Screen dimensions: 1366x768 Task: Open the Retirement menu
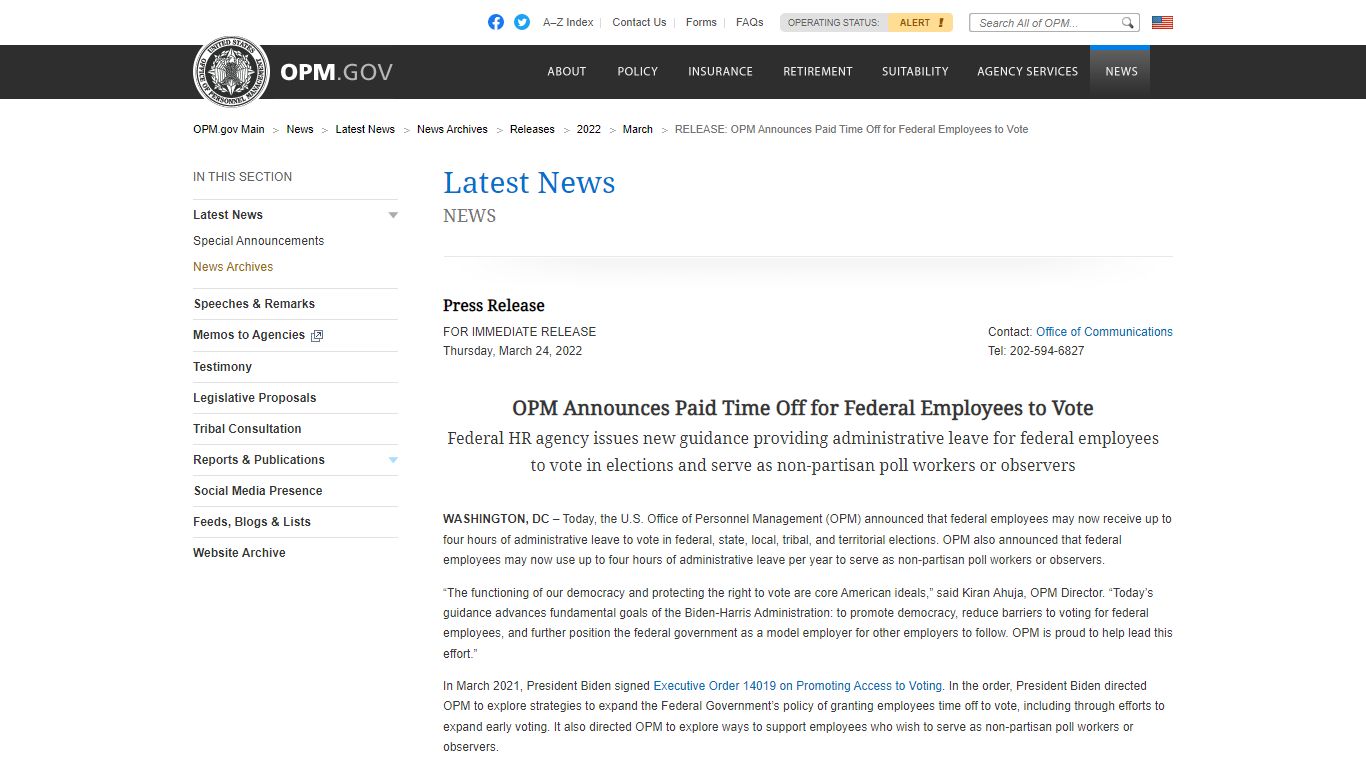[818, 71]
